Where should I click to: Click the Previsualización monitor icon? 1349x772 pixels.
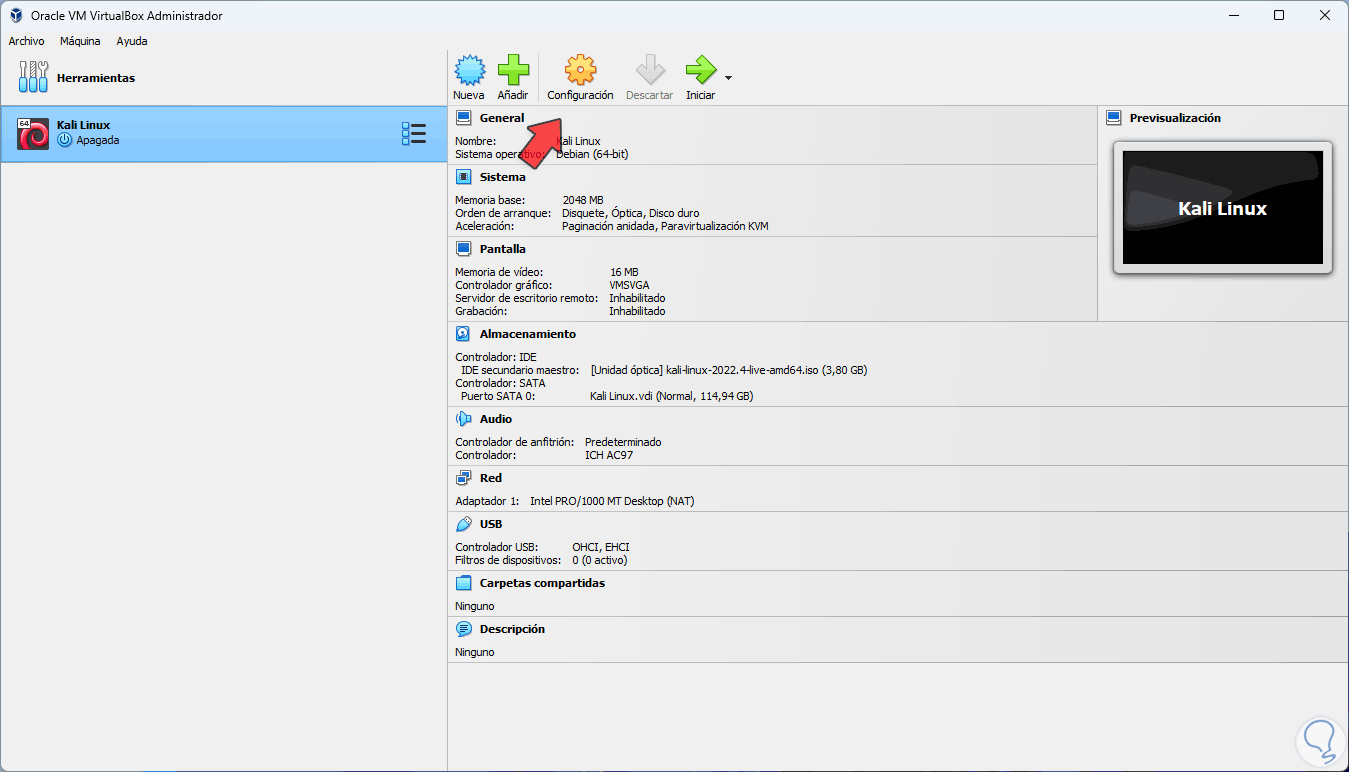tap(1114, 118)
